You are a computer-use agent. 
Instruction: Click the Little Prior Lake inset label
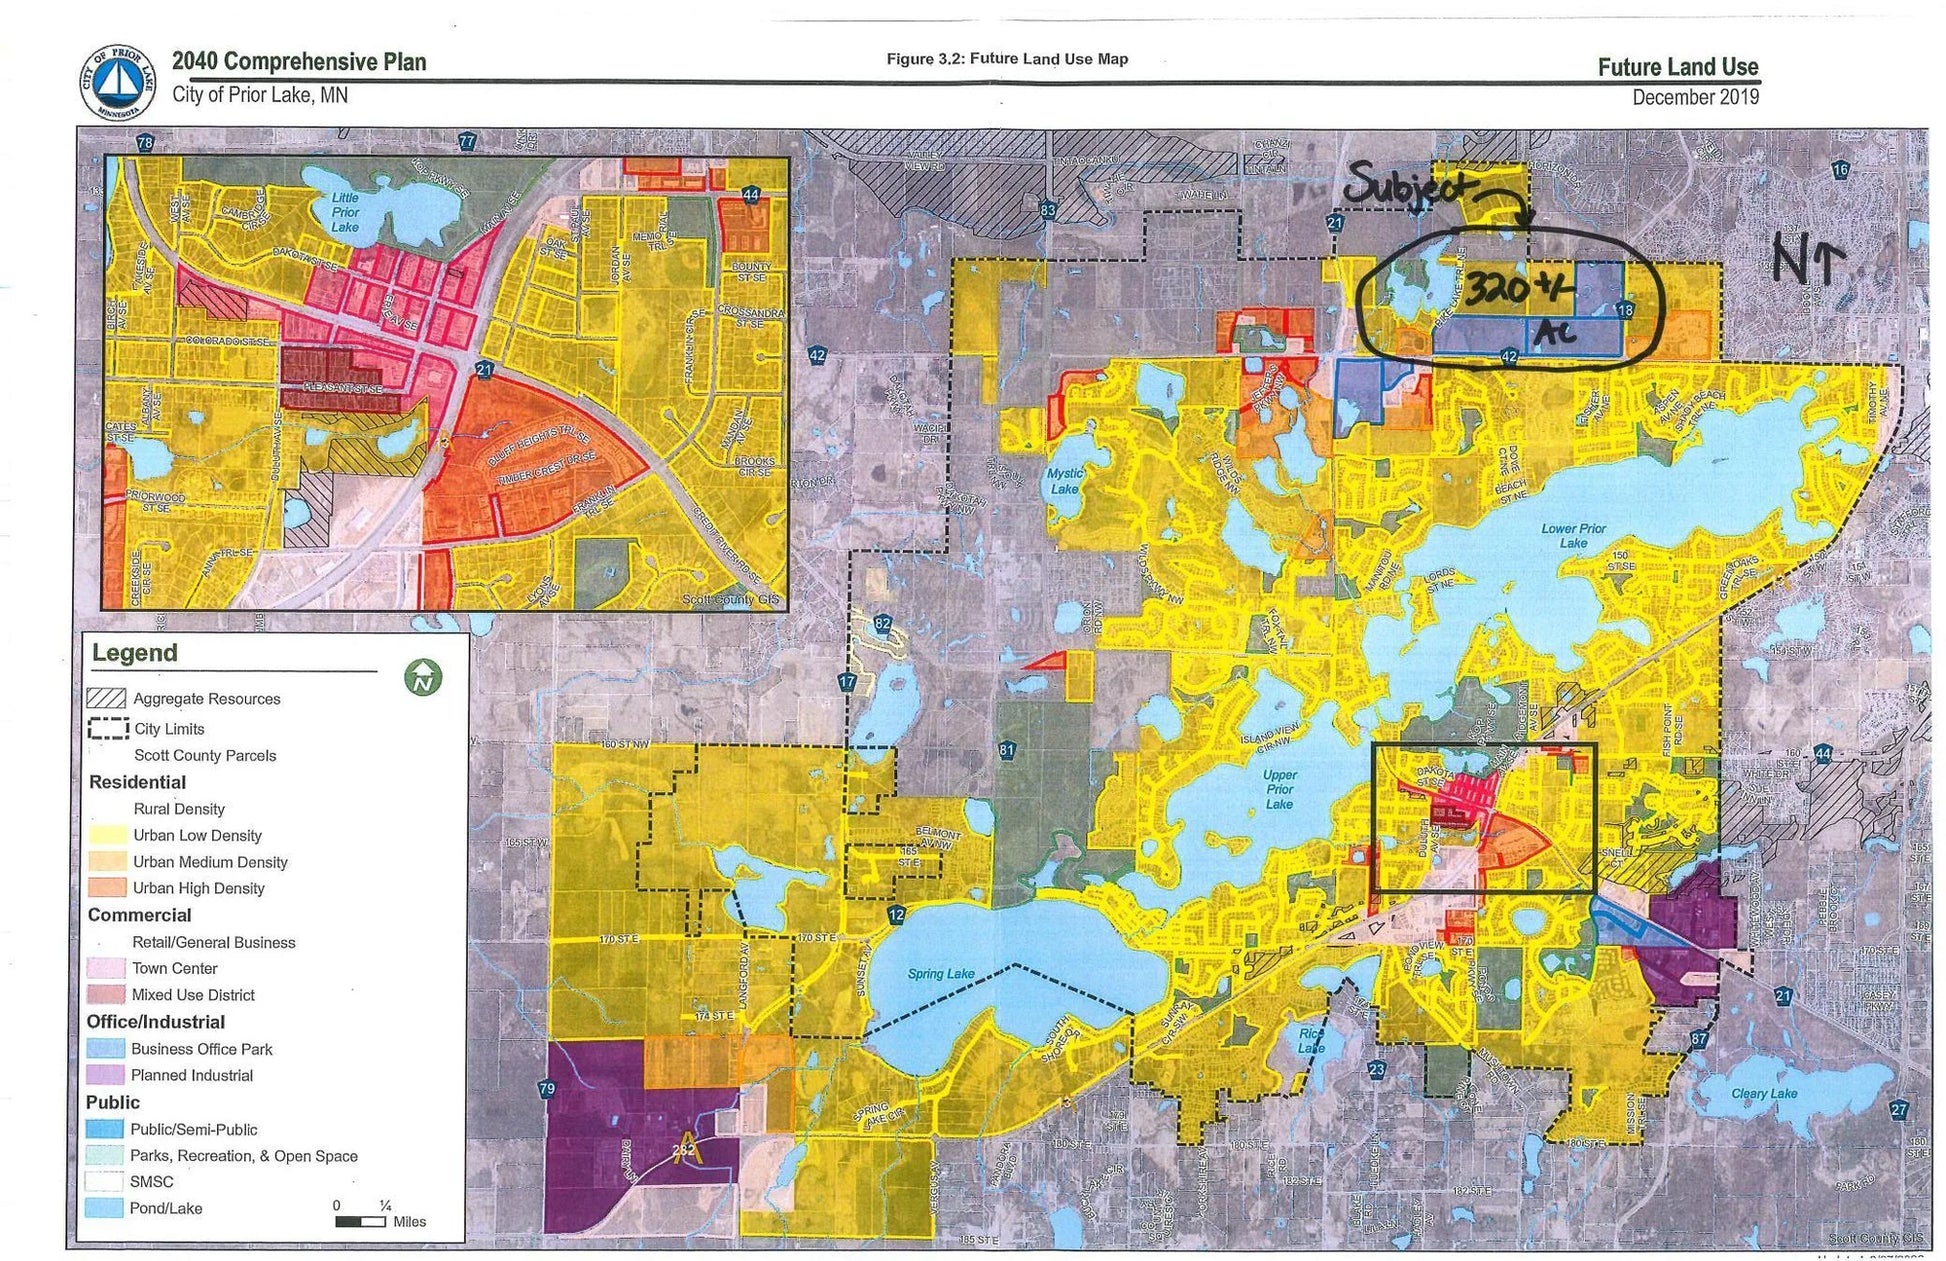coord(345,212)
